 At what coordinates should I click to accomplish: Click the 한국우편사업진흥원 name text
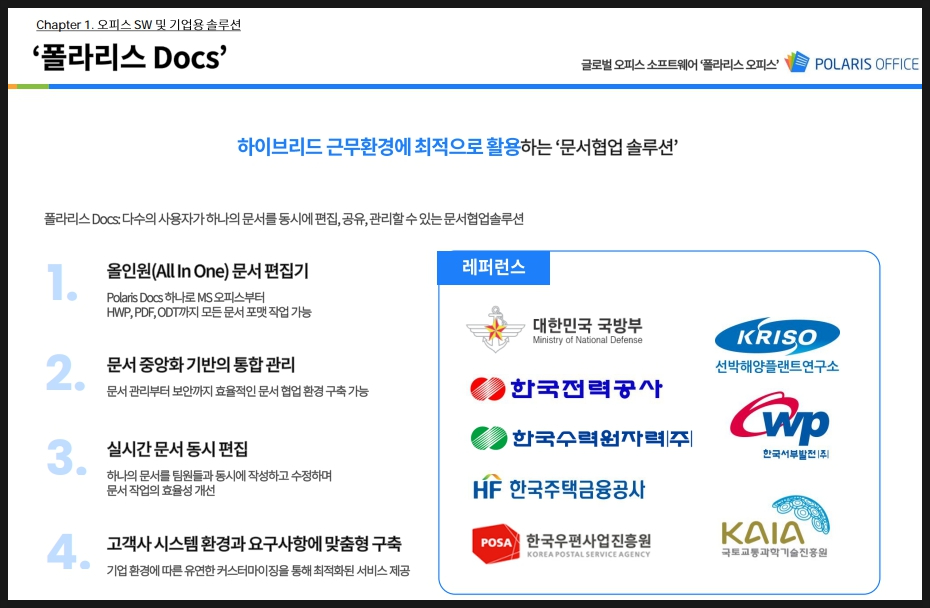588,540
